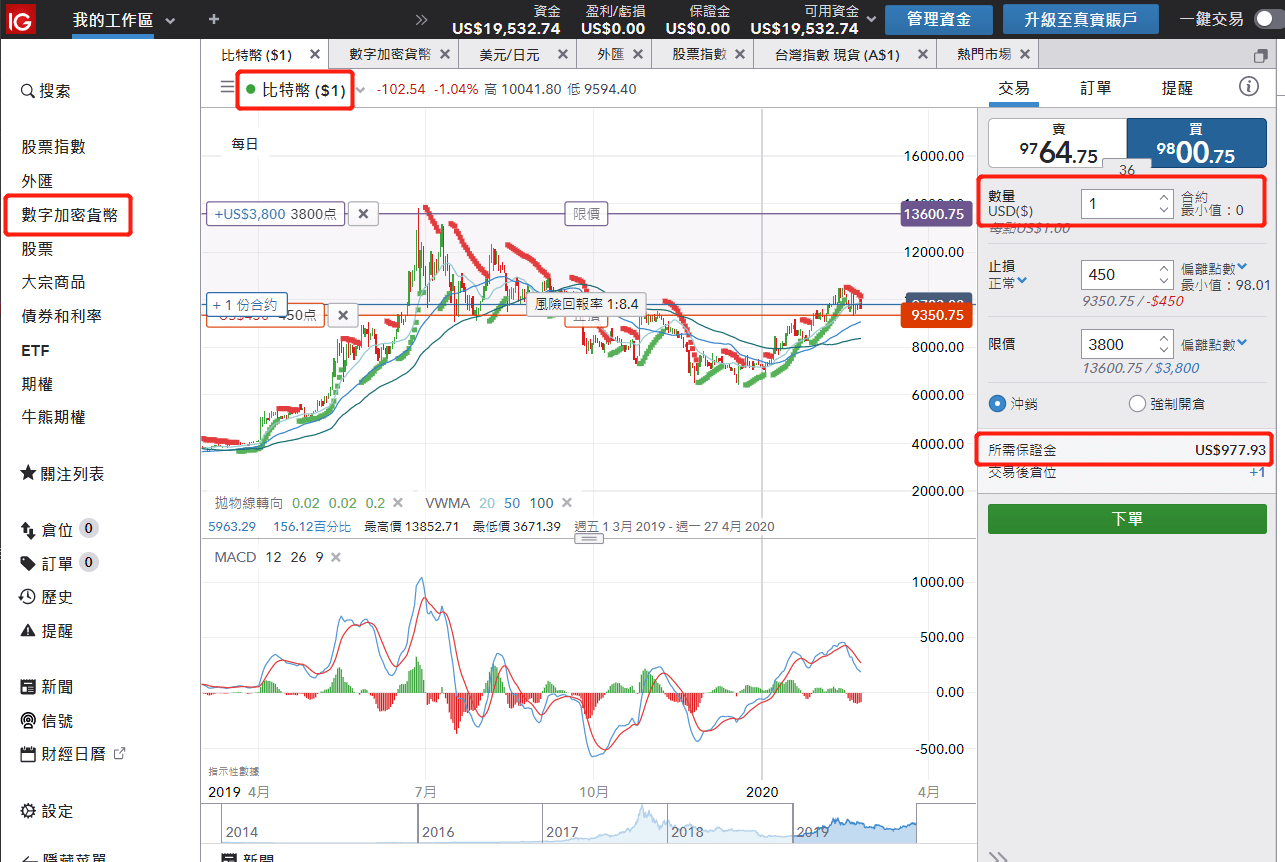Click the 數量 input field
The image size is (1285, 862).
point(1118,204)
